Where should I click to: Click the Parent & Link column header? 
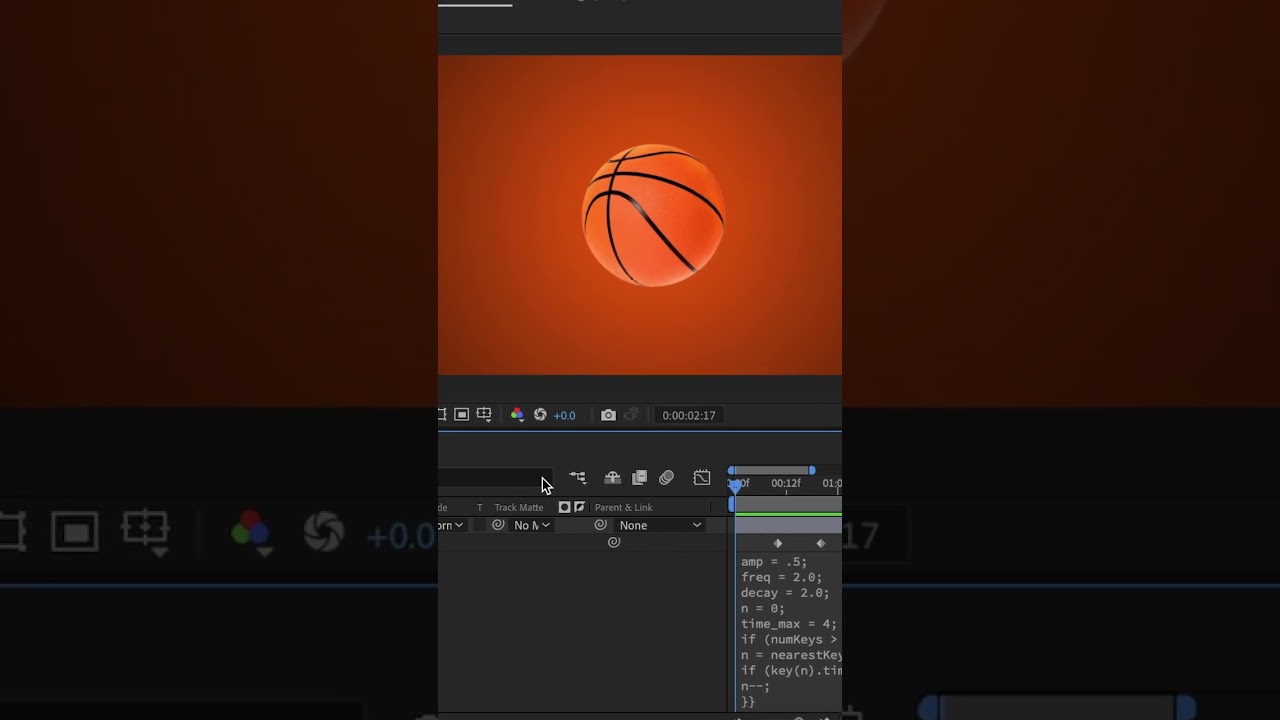[x=623, y=508]
